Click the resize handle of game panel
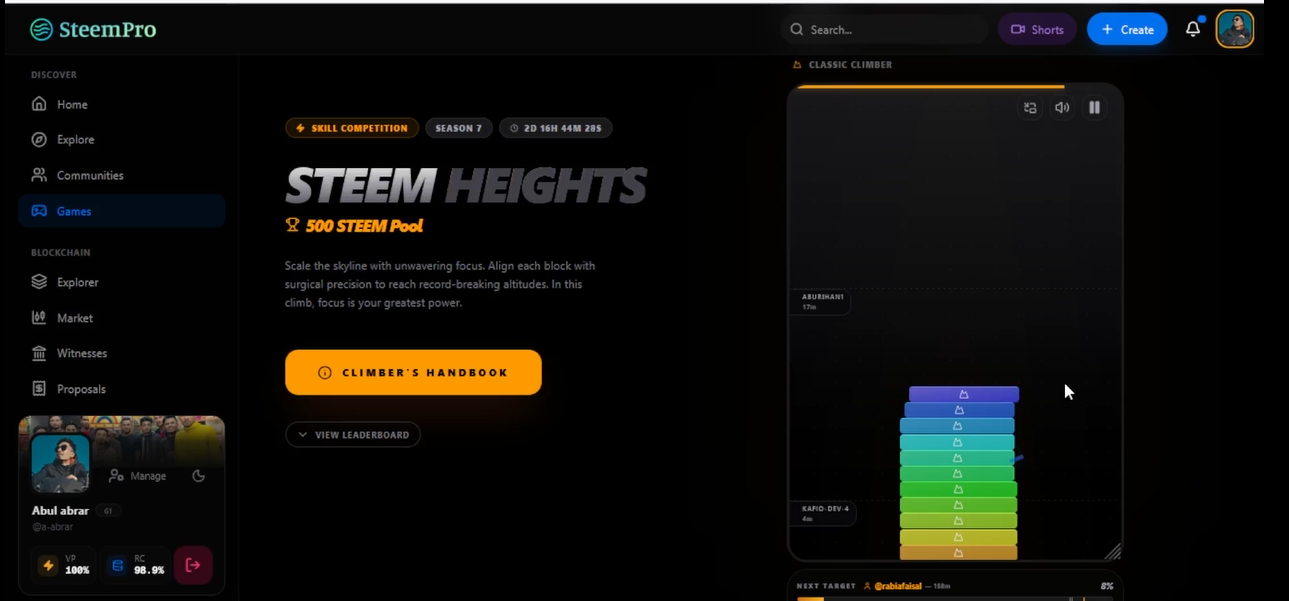 (1113, 552)
